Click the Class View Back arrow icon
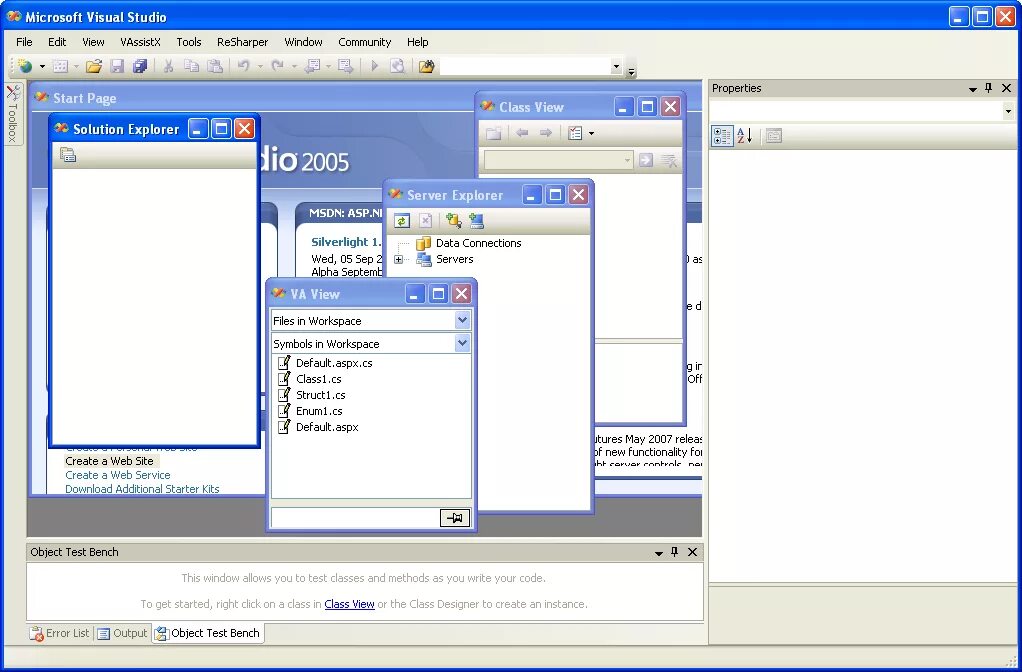 (522, 133)
